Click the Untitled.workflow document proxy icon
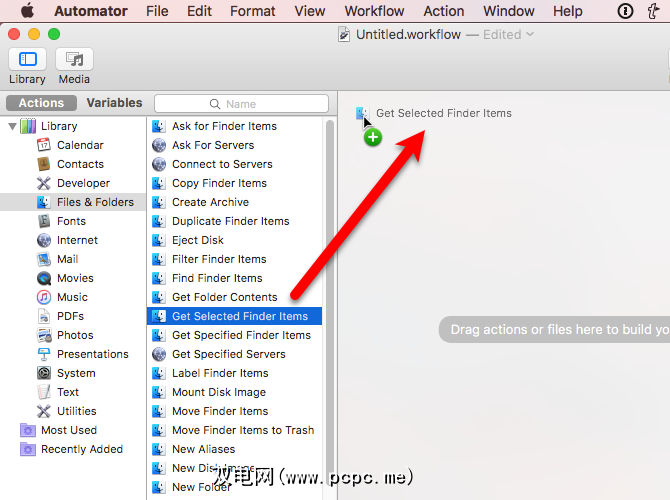Viewport: 670px width, 500px height. [344, 34]
